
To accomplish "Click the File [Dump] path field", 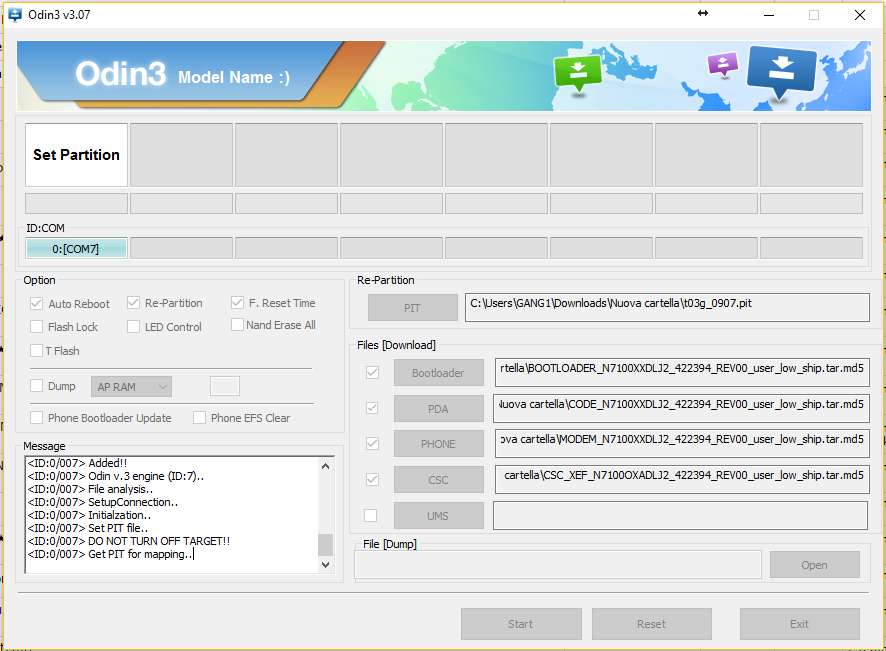I will tap(558, 565).
